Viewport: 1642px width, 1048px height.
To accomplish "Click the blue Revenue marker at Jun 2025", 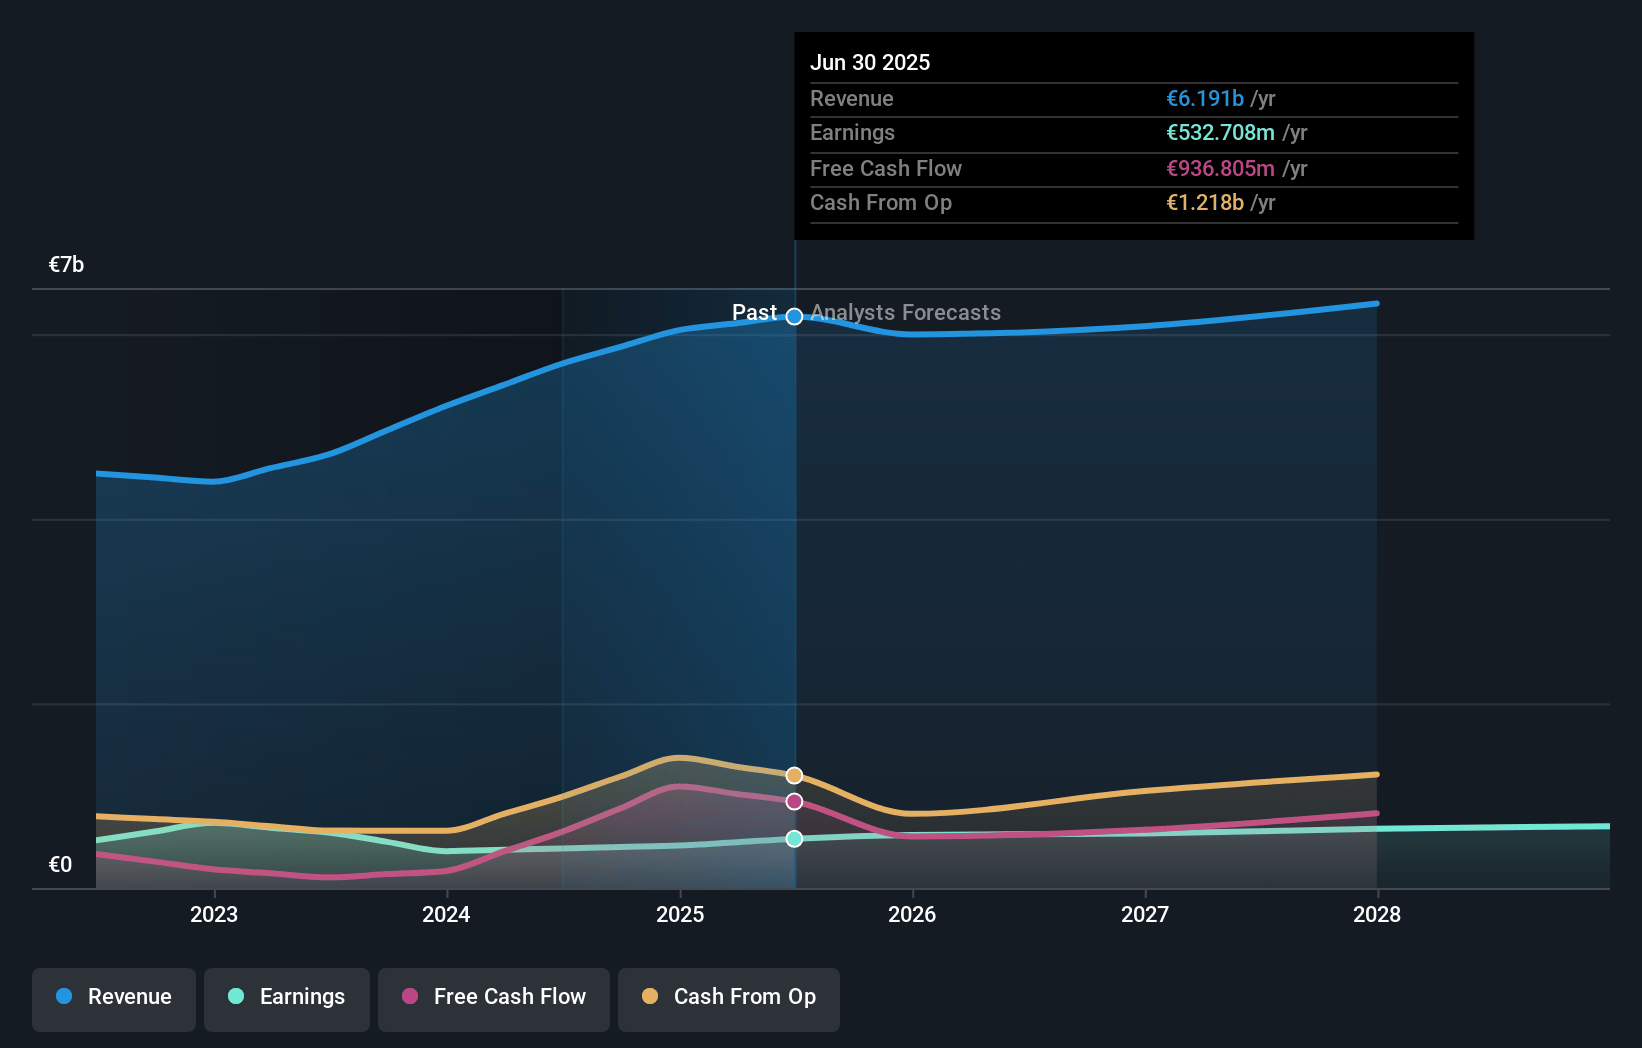I will (x=794, y=317).
